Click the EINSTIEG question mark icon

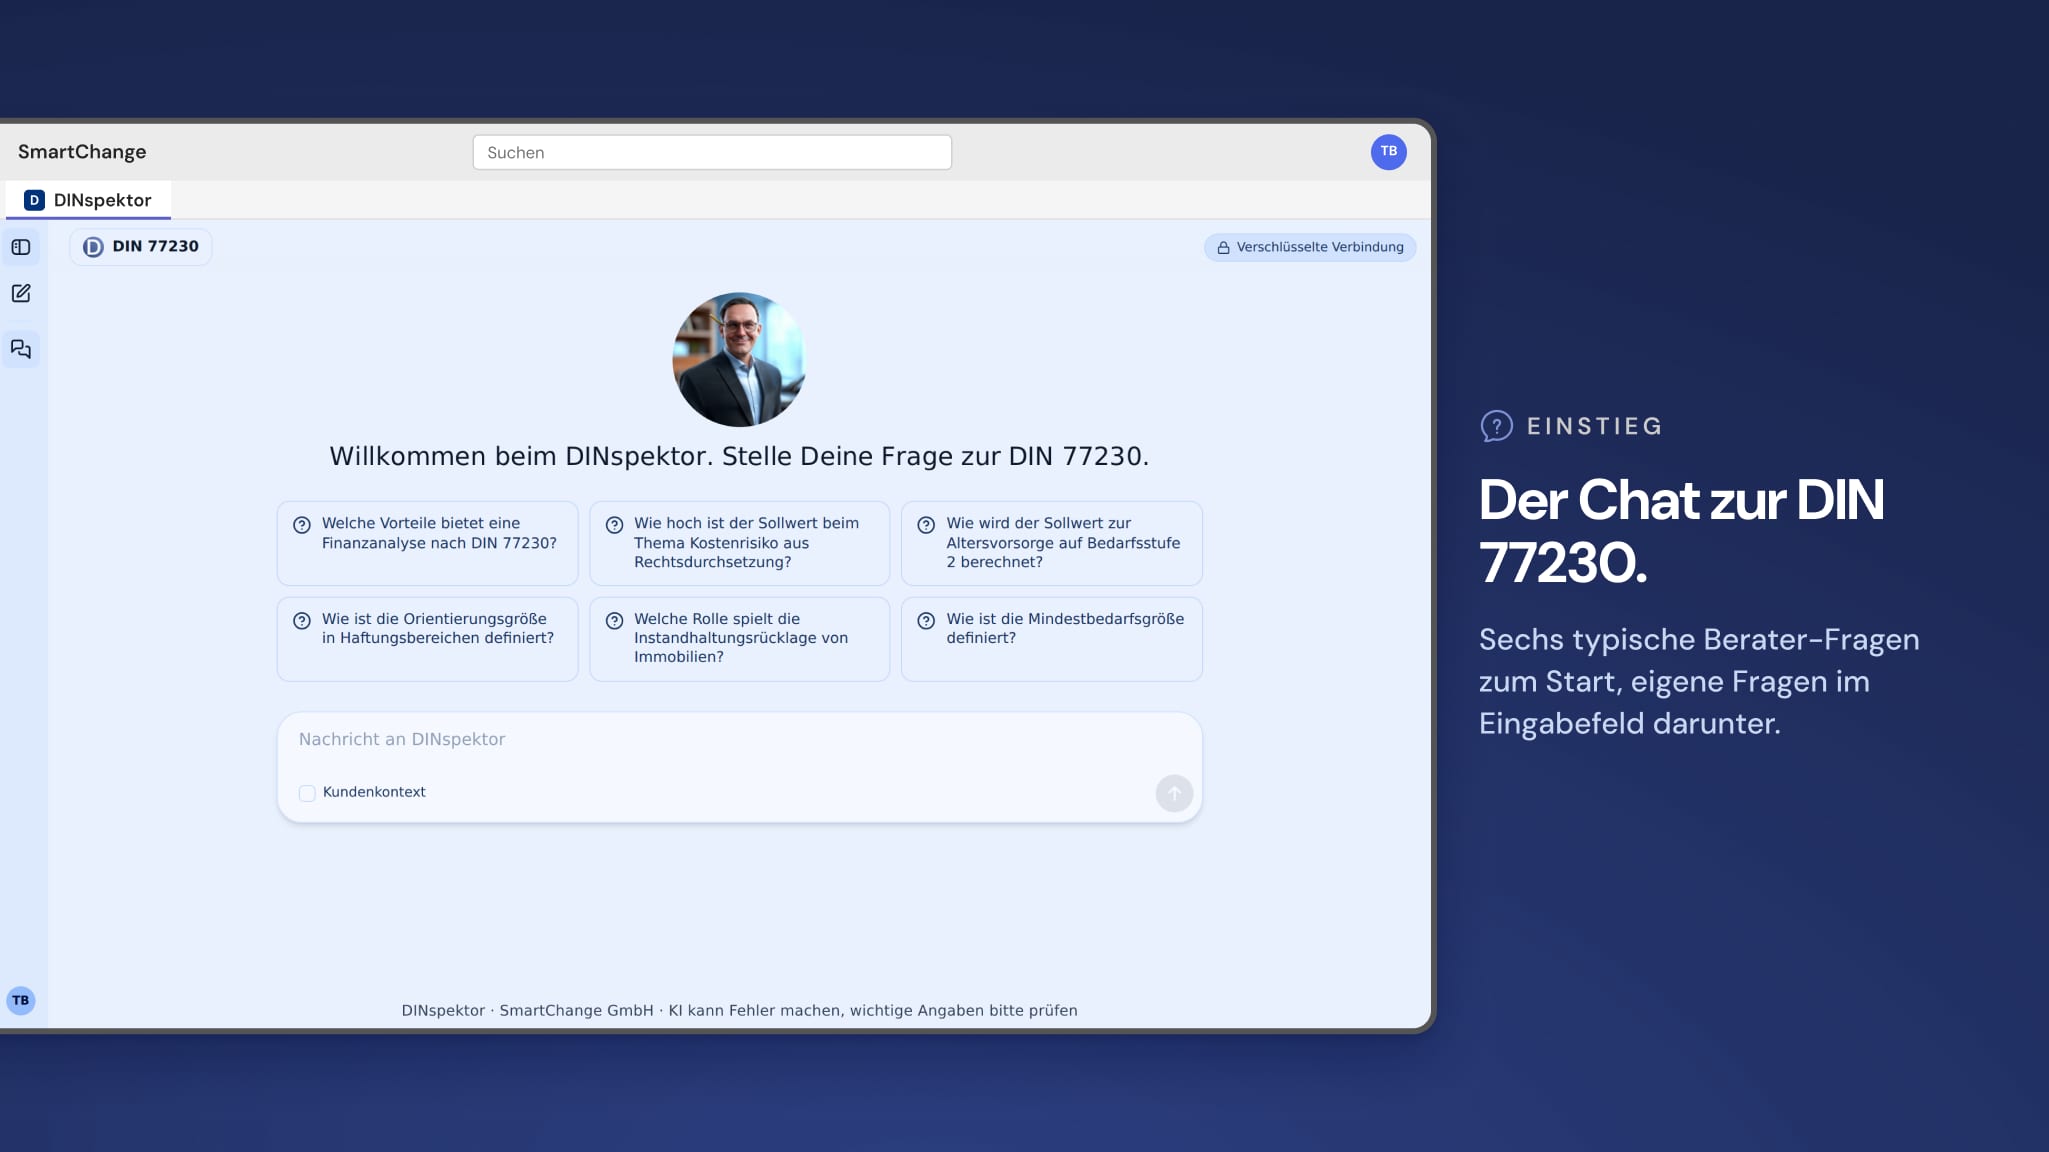click(1496, 426)
